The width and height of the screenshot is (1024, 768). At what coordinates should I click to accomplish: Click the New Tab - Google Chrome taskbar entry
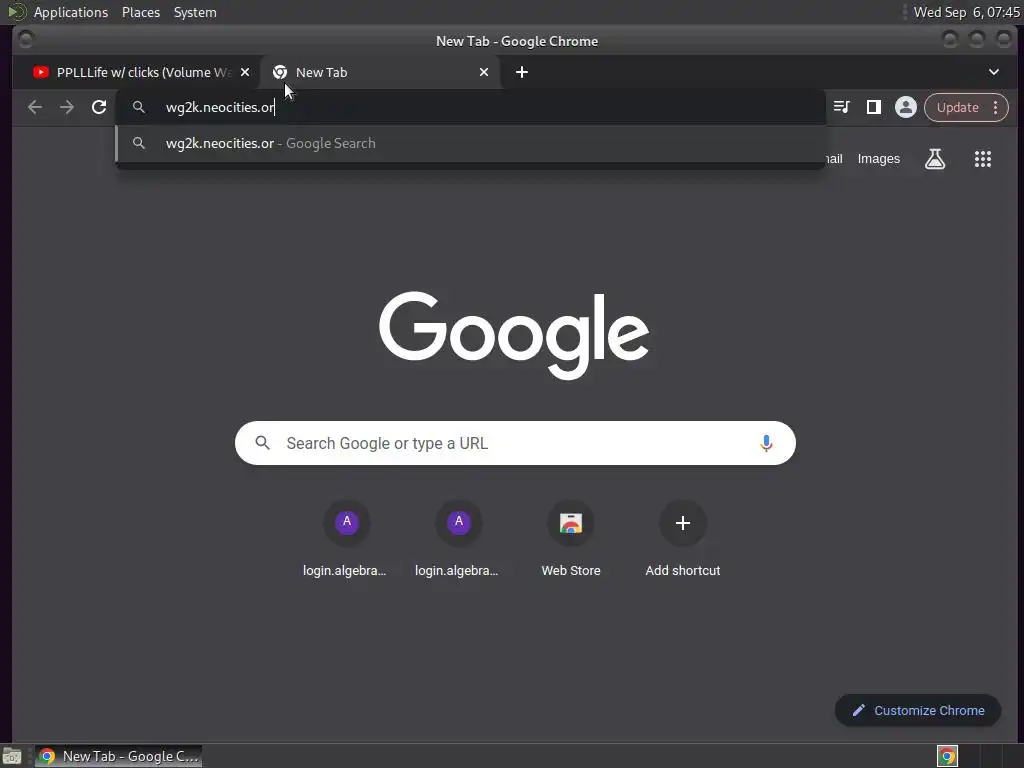[118, 756]
